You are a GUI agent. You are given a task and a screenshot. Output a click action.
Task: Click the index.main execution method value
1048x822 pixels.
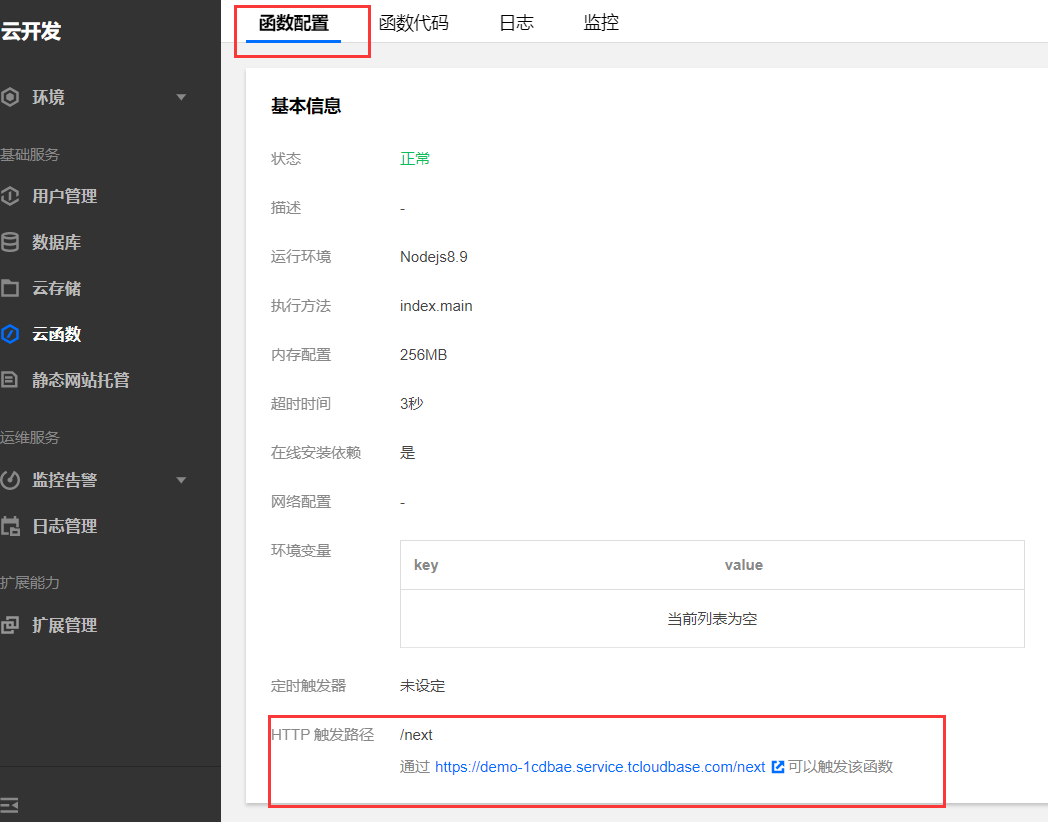coord(436,305)
